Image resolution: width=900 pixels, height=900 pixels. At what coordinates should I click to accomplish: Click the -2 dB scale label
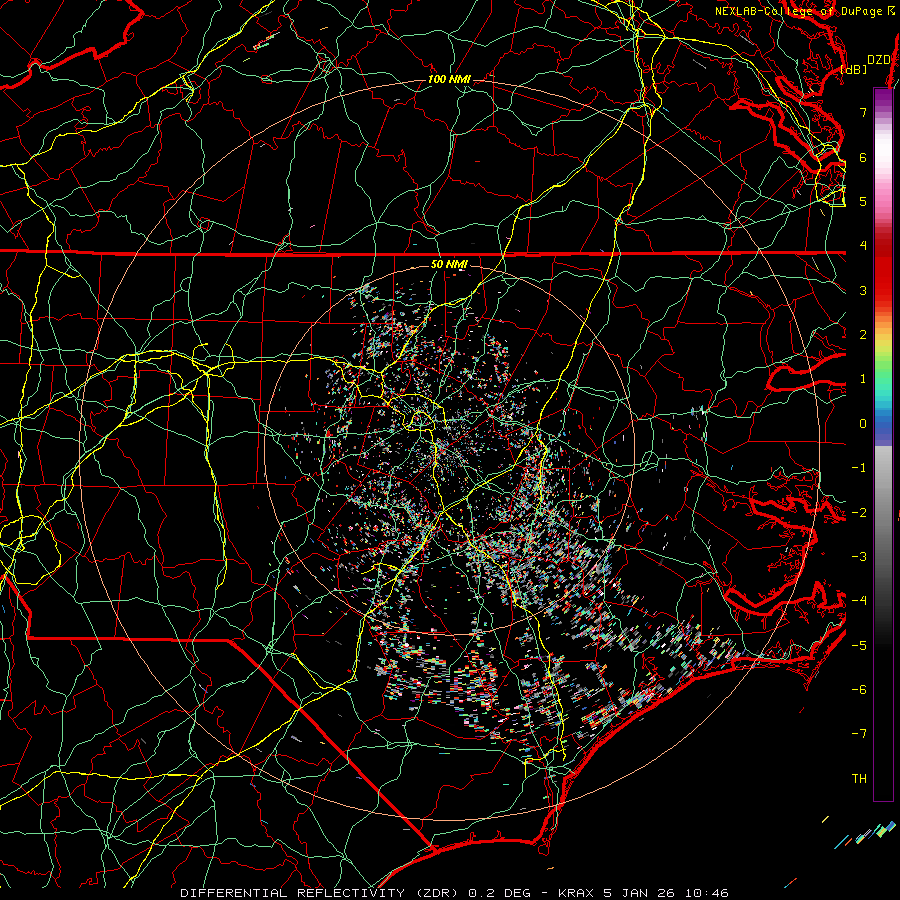859,513
